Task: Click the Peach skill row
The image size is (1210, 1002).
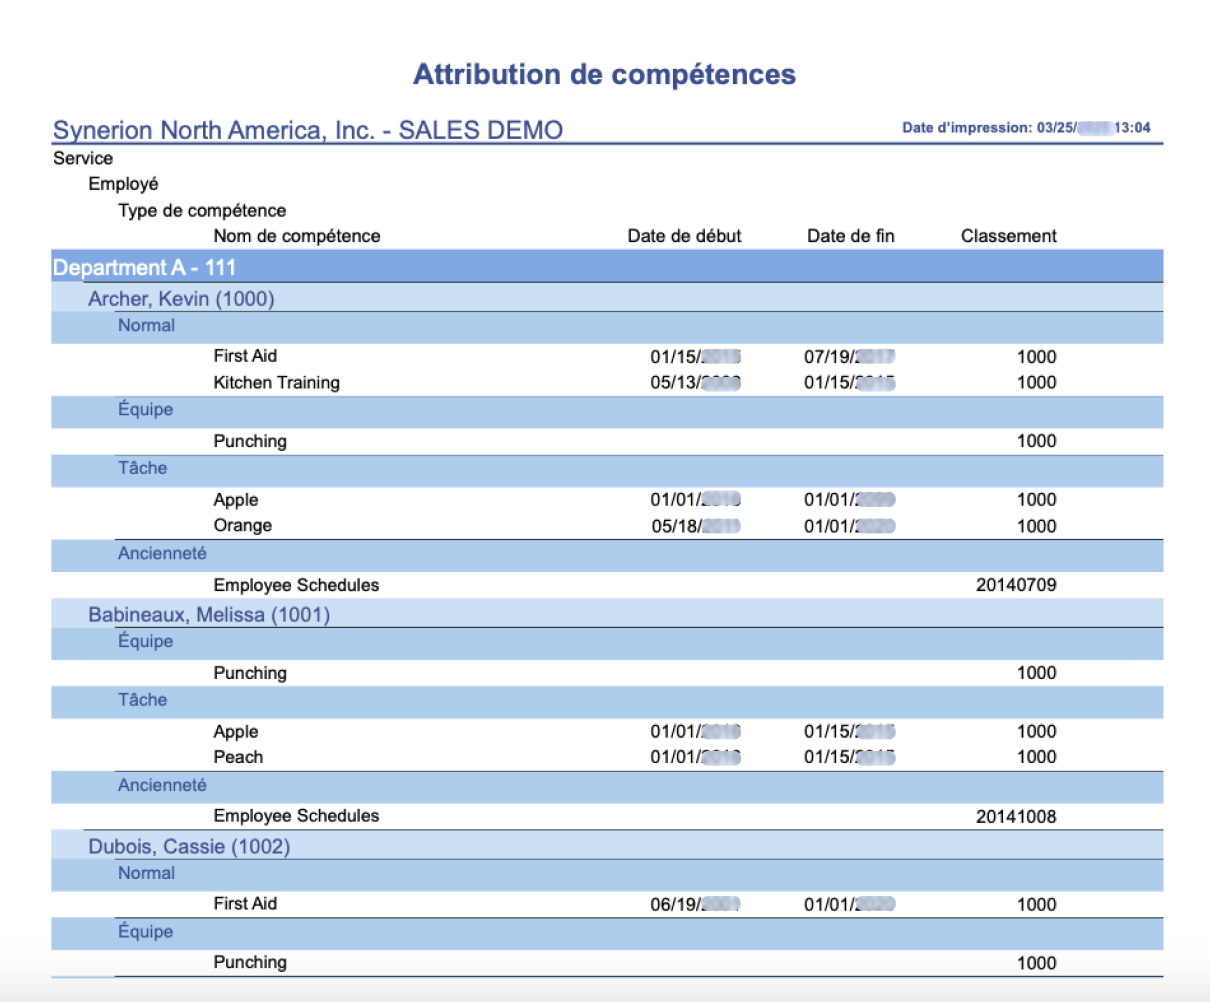Action: coord(607,757)
